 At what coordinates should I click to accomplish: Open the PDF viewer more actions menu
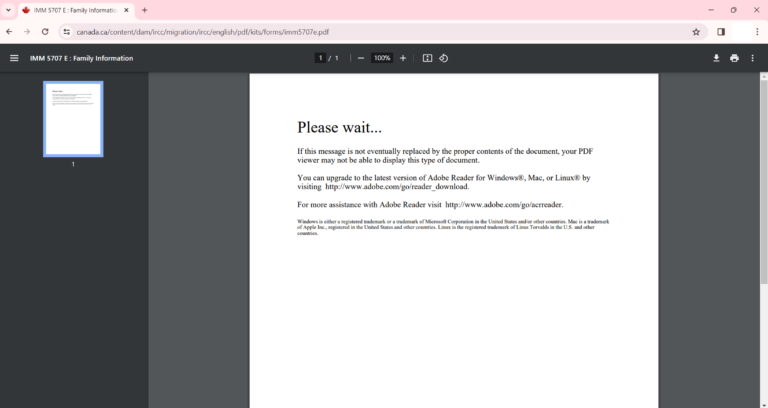pyautogui.click(x=753, y=58)
